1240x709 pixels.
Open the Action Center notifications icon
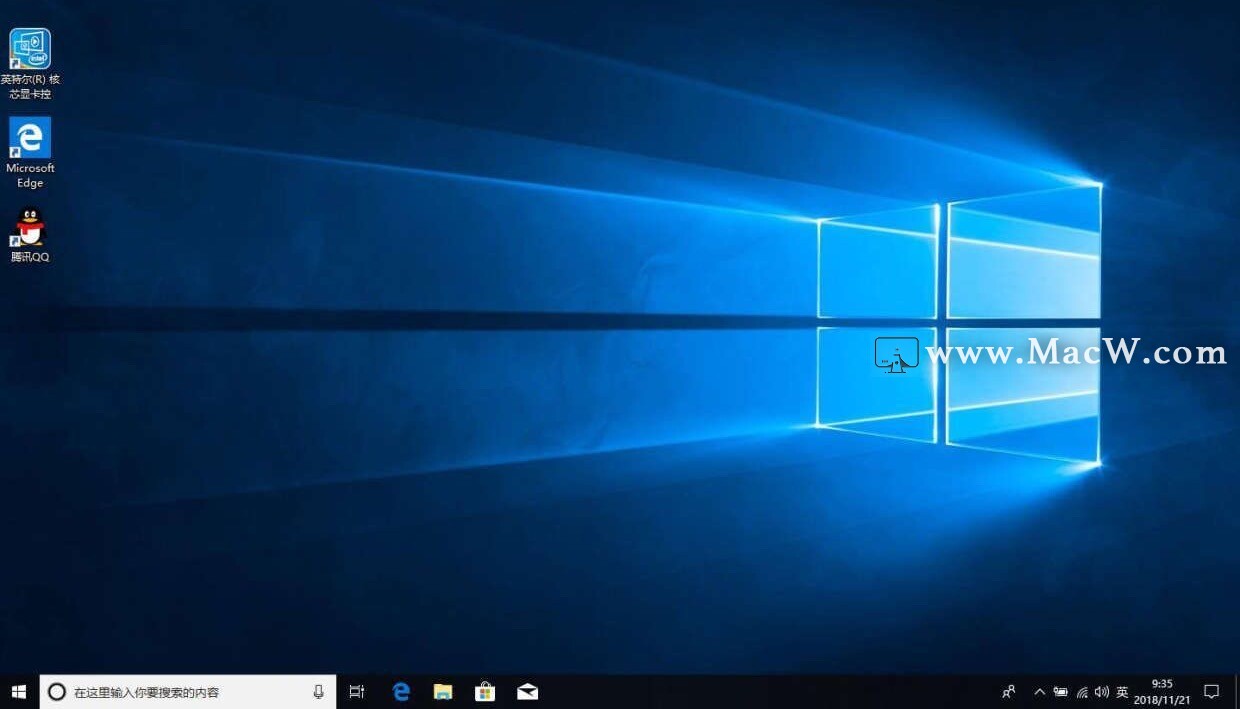[x=1211, y=691]
